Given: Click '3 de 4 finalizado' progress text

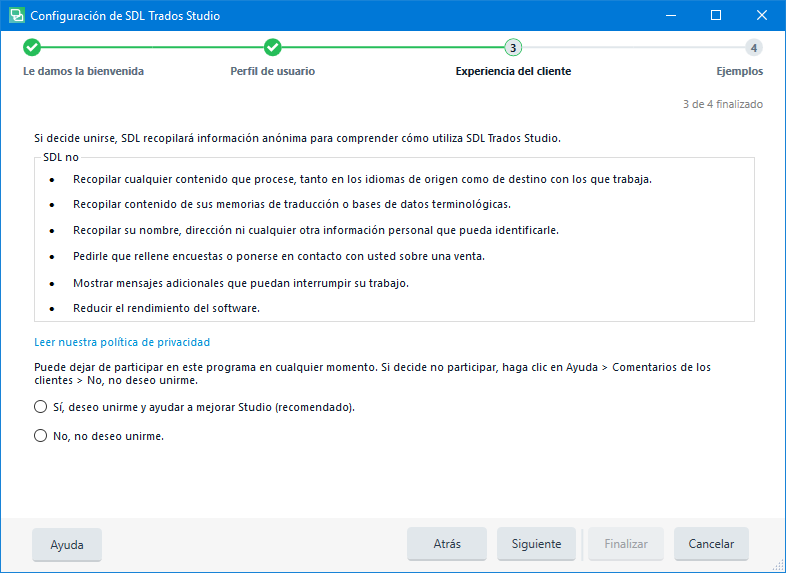Looking at the screenshot, I should pos(723,104).
